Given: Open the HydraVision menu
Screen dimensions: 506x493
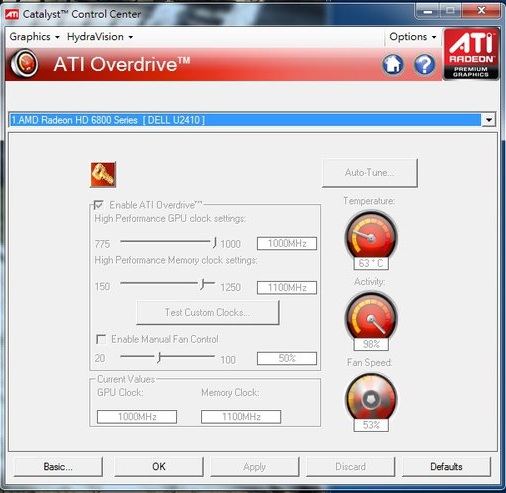Looking at the screenshot, I should 100,37.
